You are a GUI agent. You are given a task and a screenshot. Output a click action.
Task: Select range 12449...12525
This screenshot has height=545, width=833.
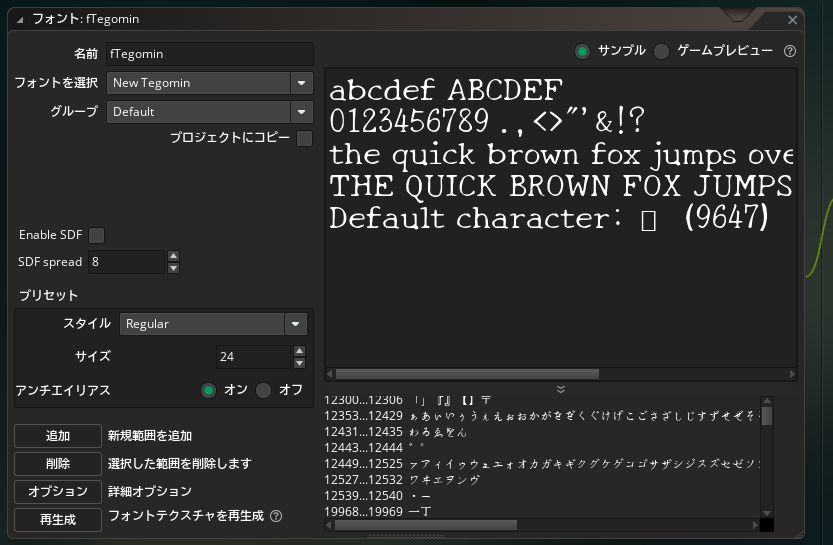tap(541, 464)
